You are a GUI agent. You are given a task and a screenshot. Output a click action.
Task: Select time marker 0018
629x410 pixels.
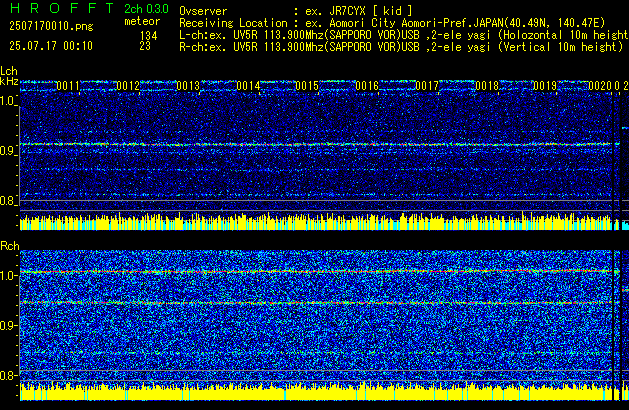click(x=487, y=86)
